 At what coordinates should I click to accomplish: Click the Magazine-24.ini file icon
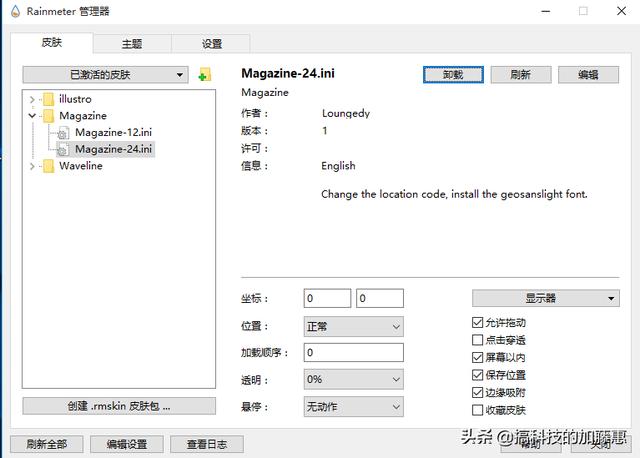63,149
